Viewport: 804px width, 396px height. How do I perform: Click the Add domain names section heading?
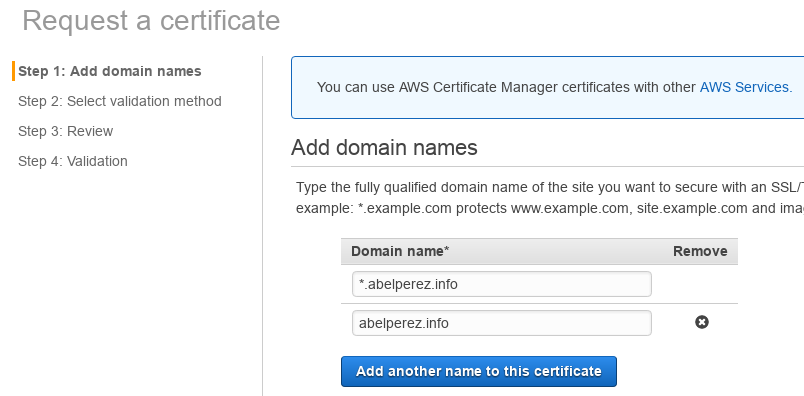click(384, 148)
